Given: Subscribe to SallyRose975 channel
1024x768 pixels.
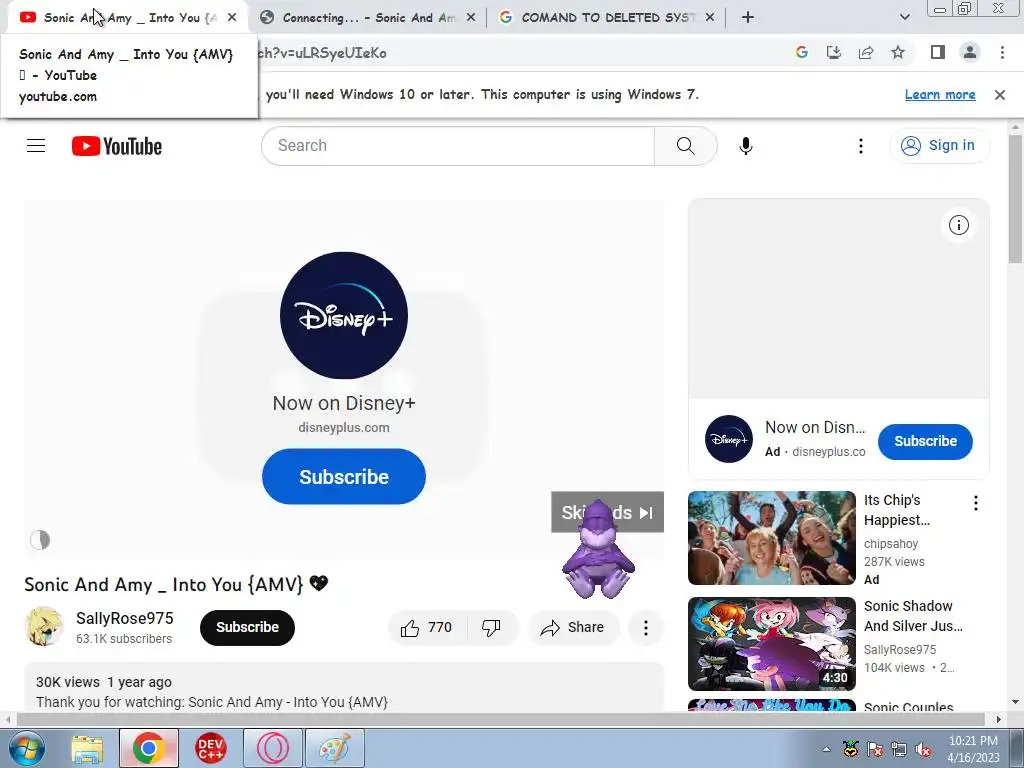Looking at the screenshot, I should click(x=248, y=628).
